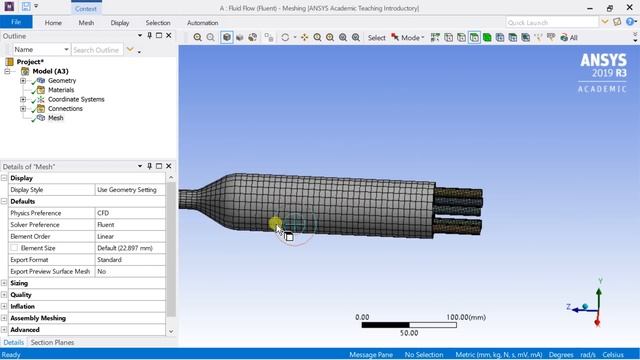Click the Search Outline input field
Viewport: 640px width, 360px height.
point(97,50)
